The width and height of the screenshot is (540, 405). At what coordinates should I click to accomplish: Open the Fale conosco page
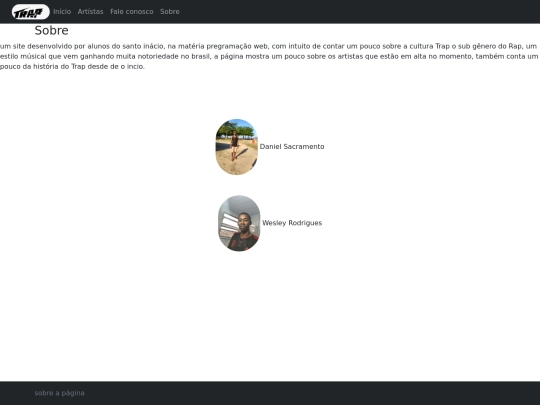(132, 12)
